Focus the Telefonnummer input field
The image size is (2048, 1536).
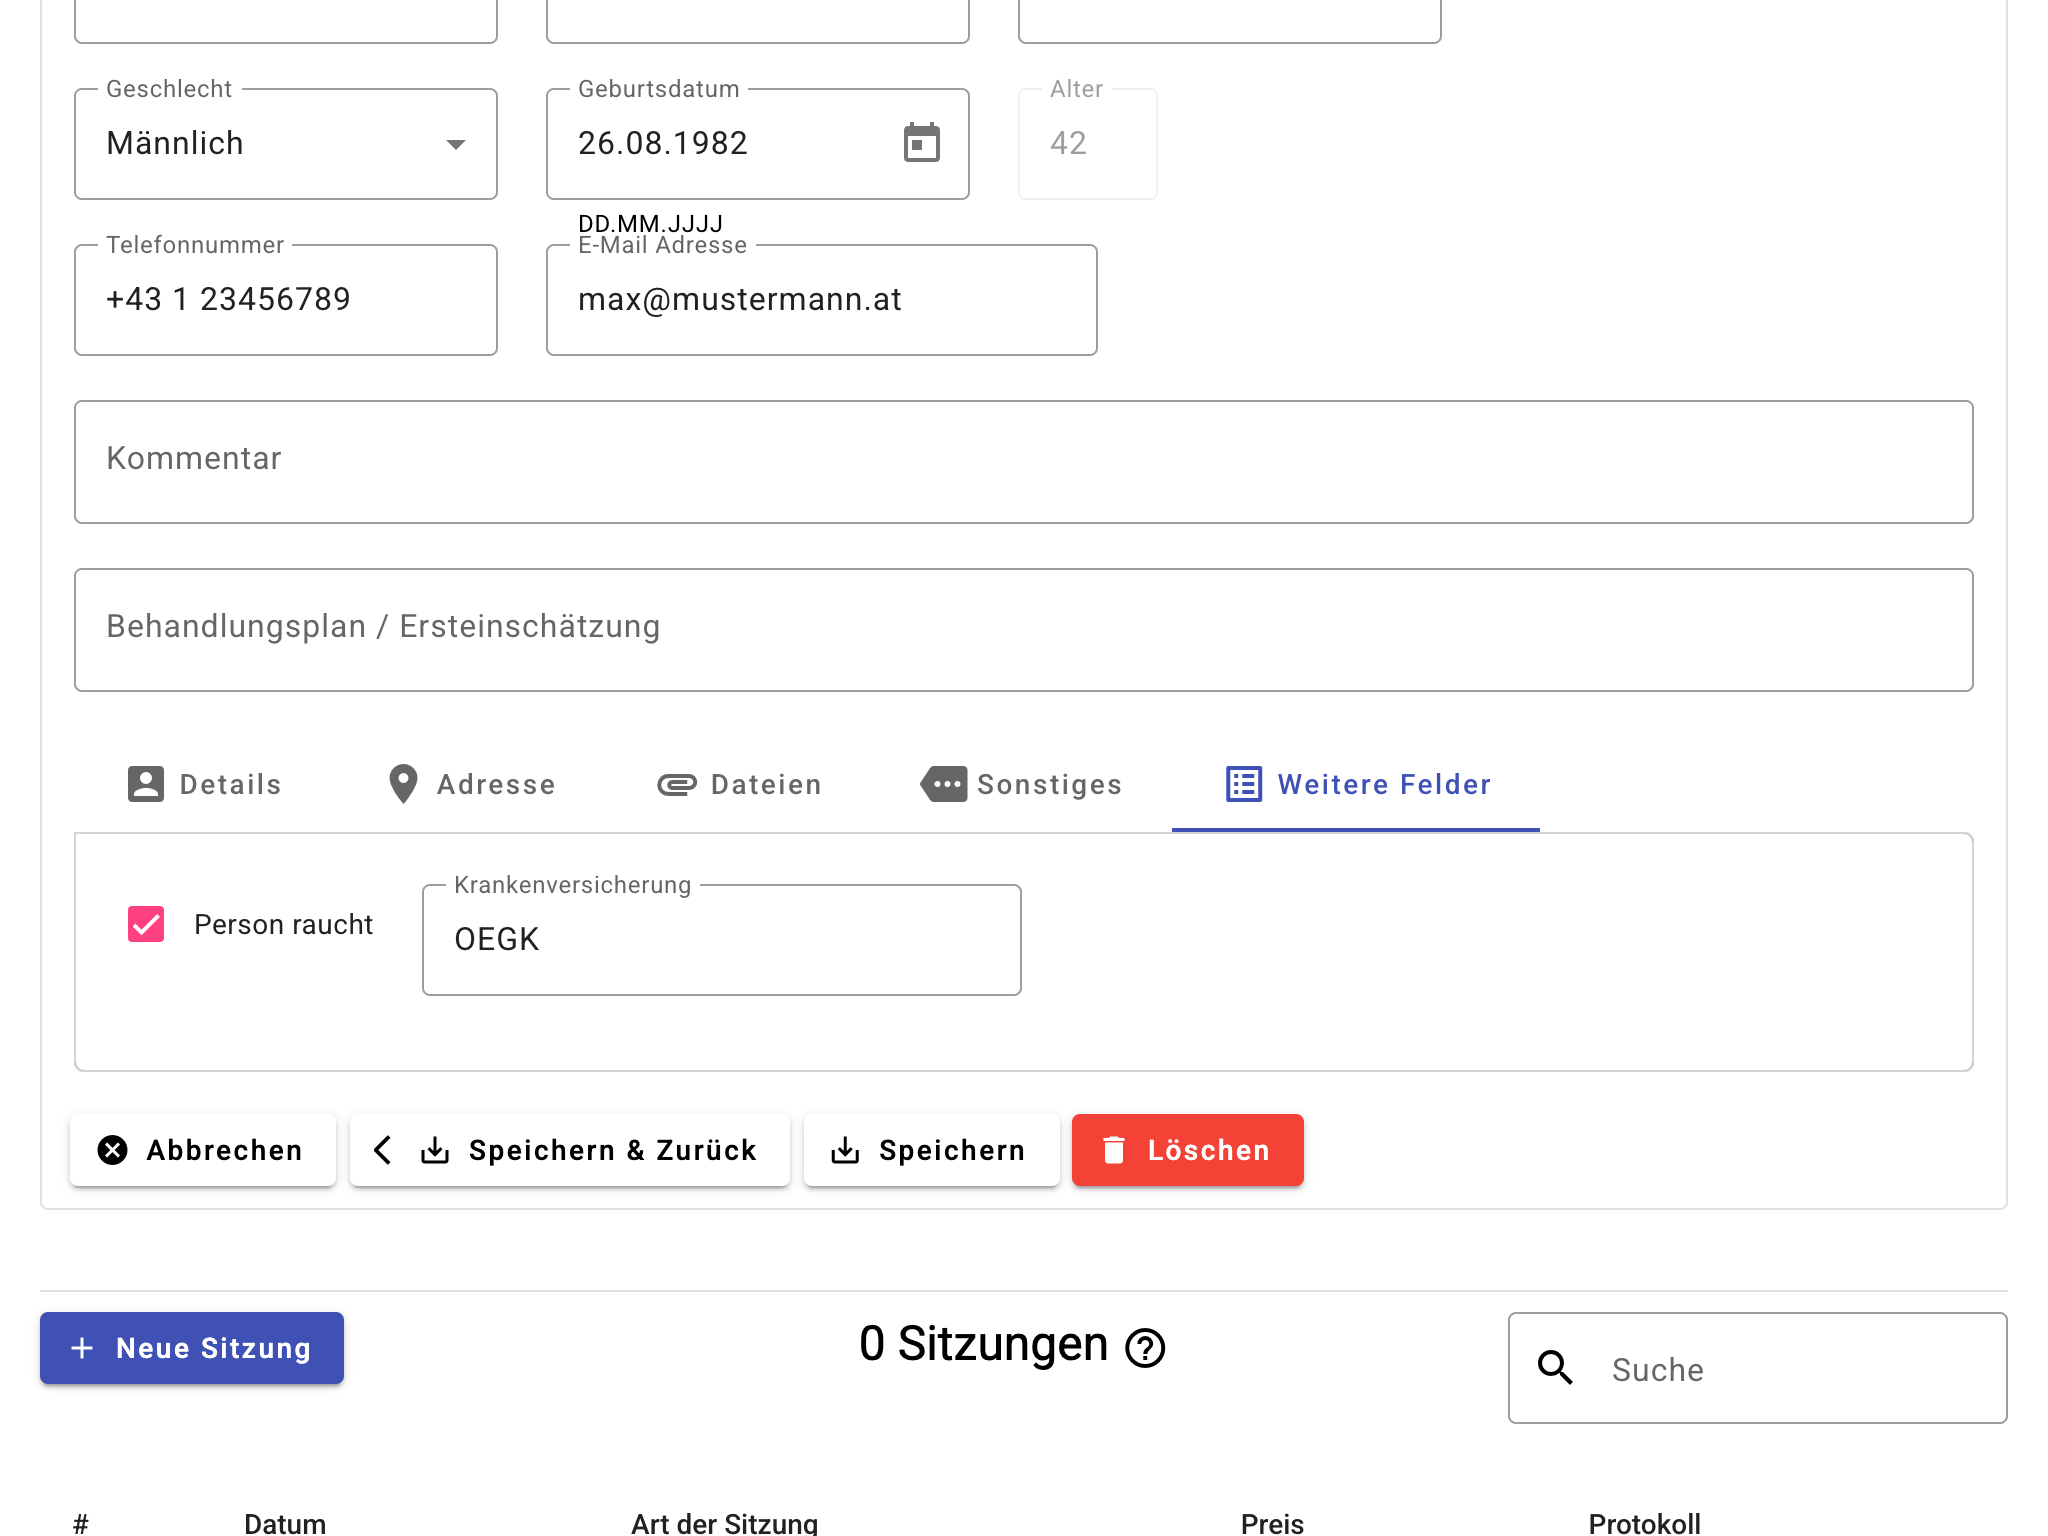pos(286,300)
